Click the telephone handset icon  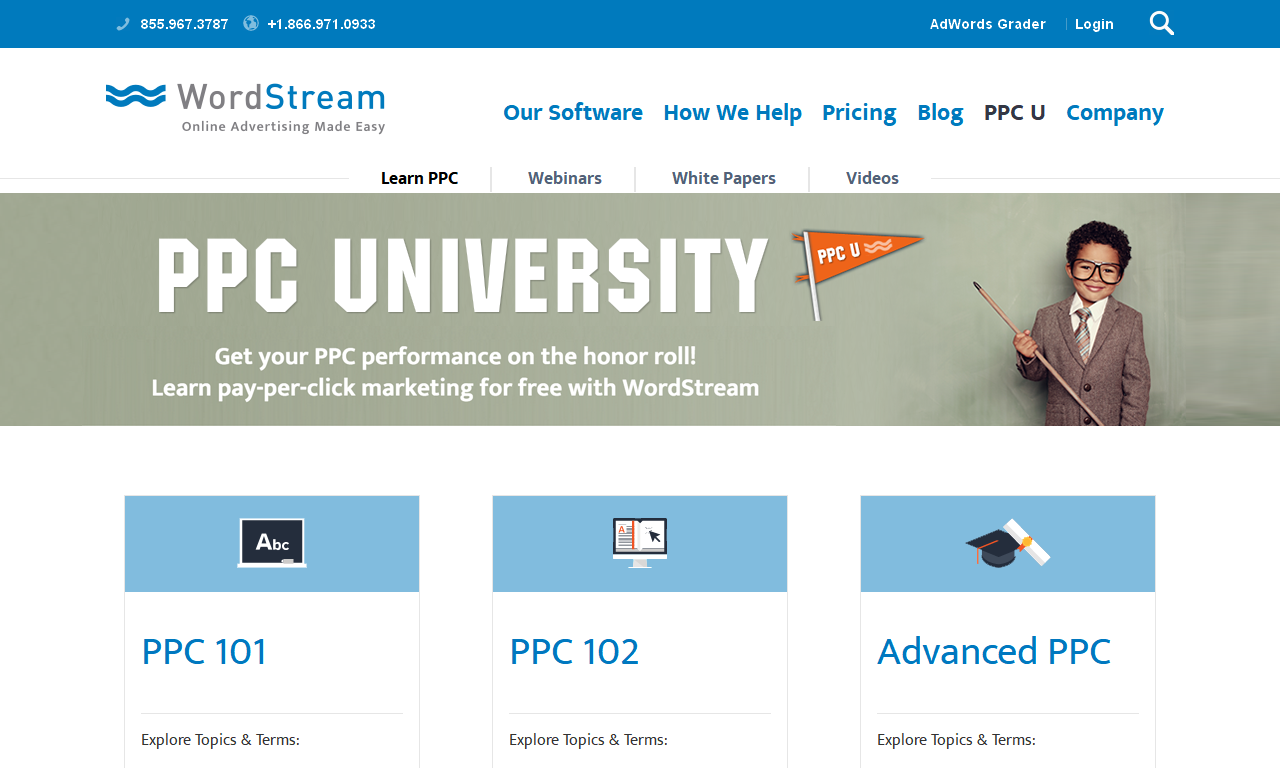tap(123, 24)
